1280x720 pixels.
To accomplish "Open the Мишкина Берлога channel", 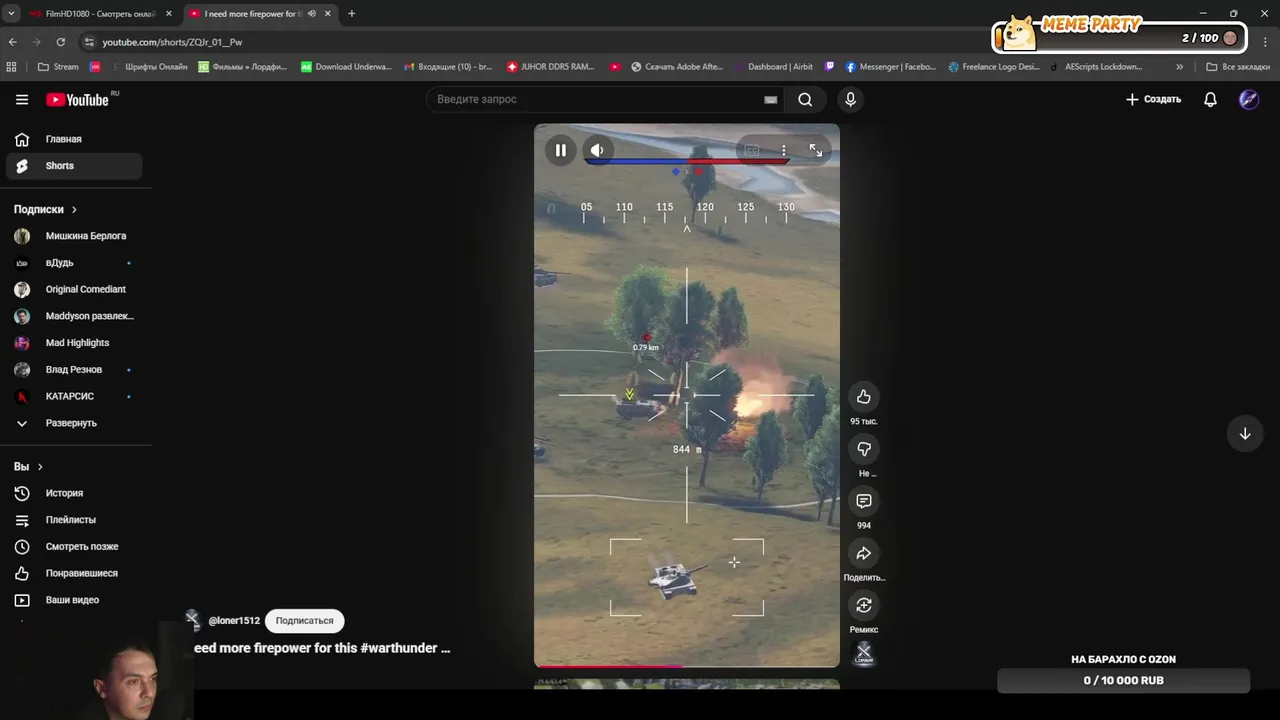I will click(74, 236).
